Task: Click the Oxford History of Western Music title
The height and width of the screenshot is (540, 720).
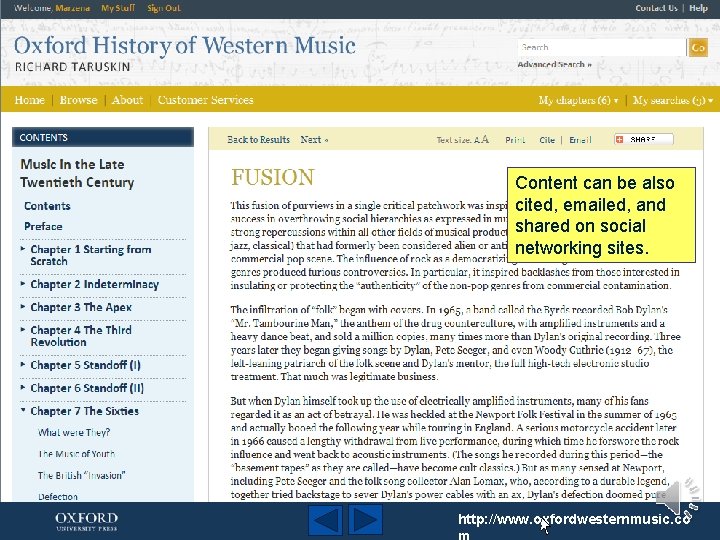Action: (185, 45)
